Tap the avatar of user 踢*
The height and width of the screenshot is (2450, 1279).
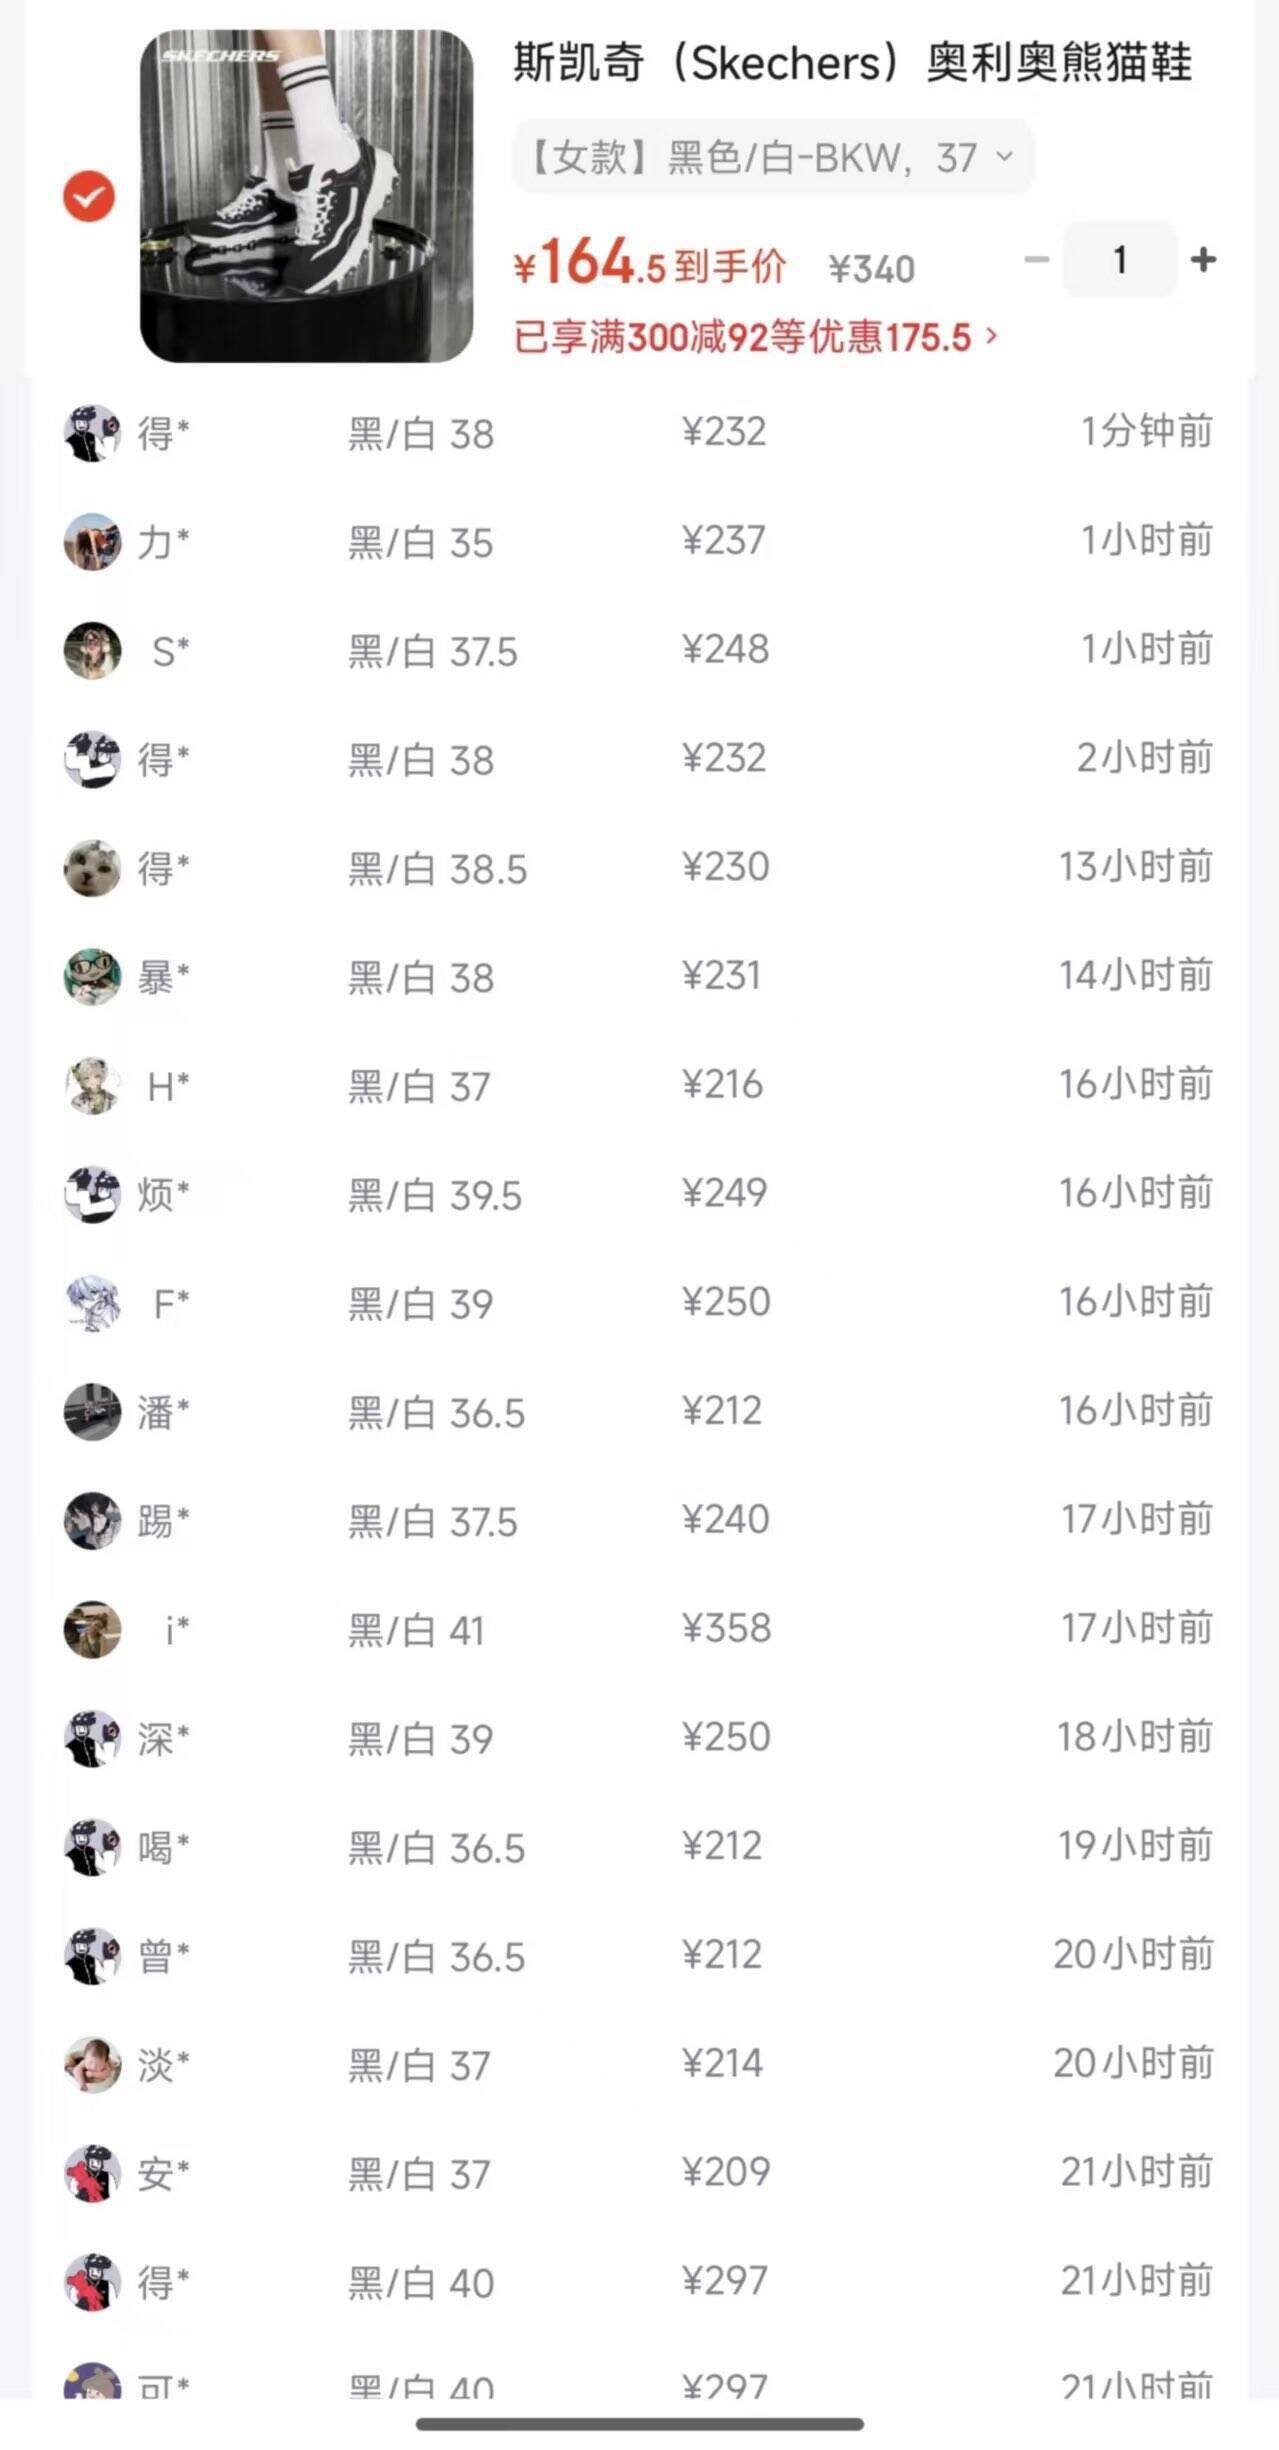point(92,1521)
